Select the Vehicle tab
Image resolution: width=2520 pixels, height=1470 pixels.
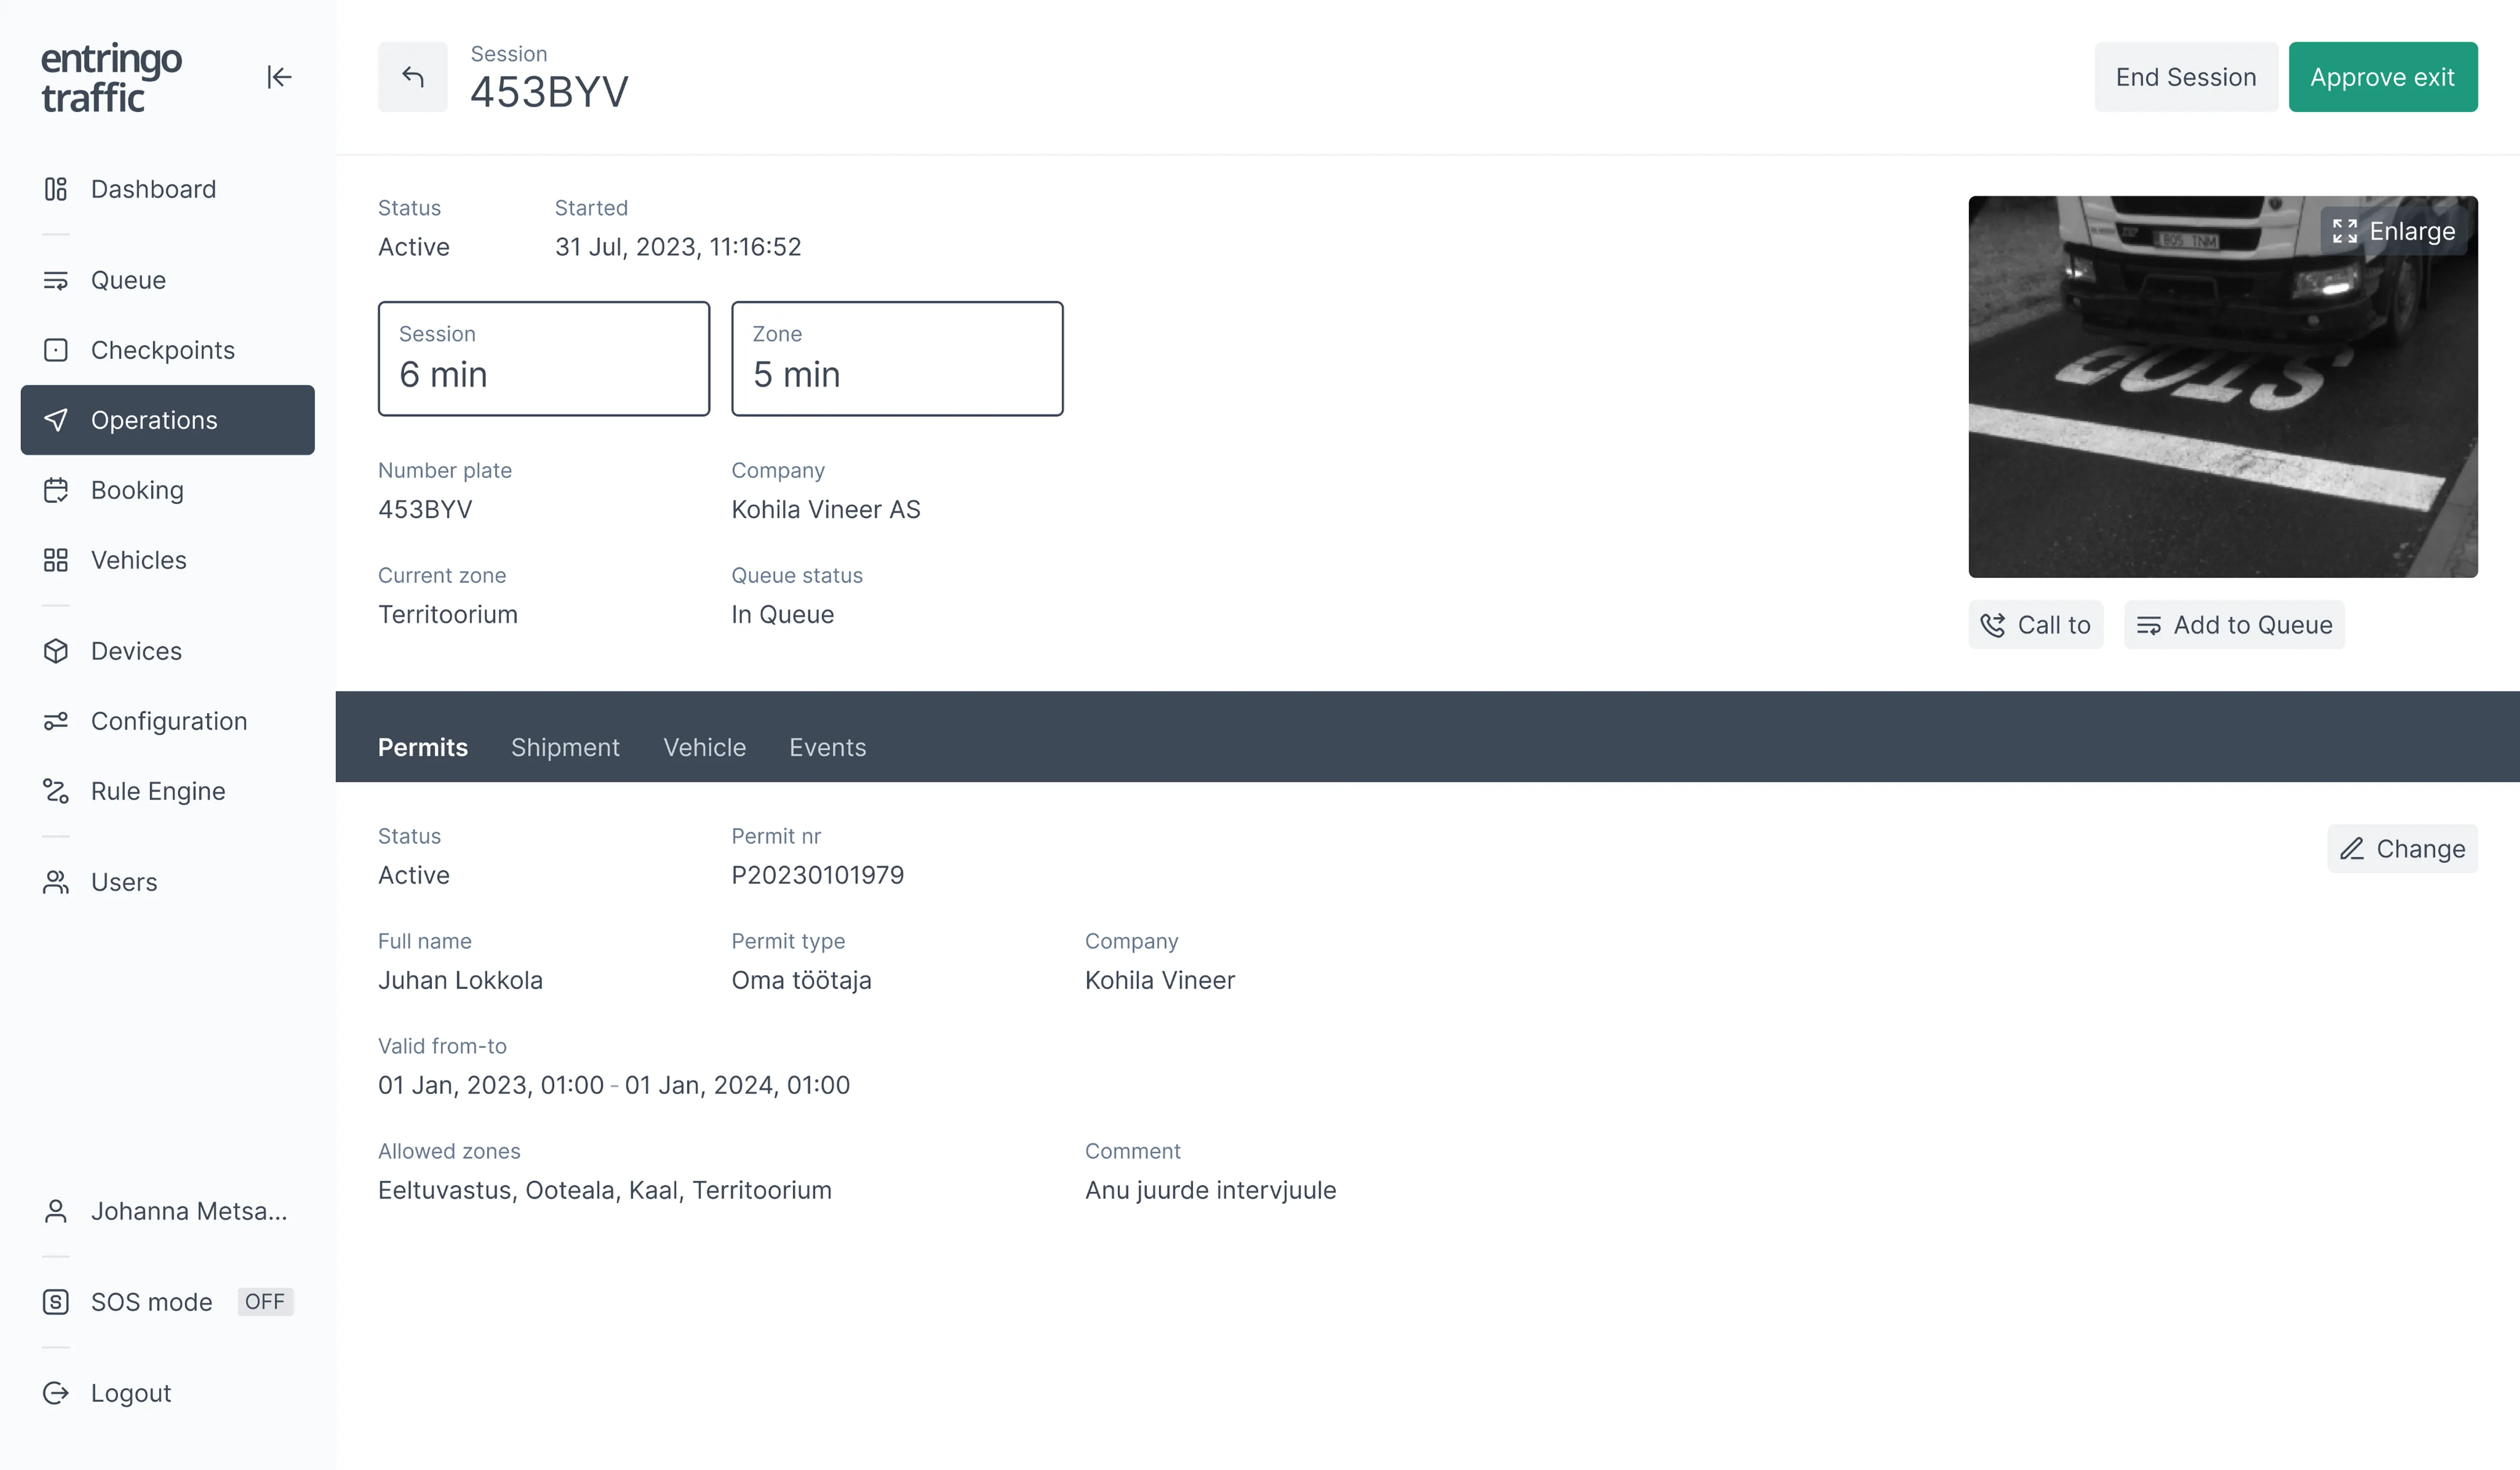pos(704,747)
